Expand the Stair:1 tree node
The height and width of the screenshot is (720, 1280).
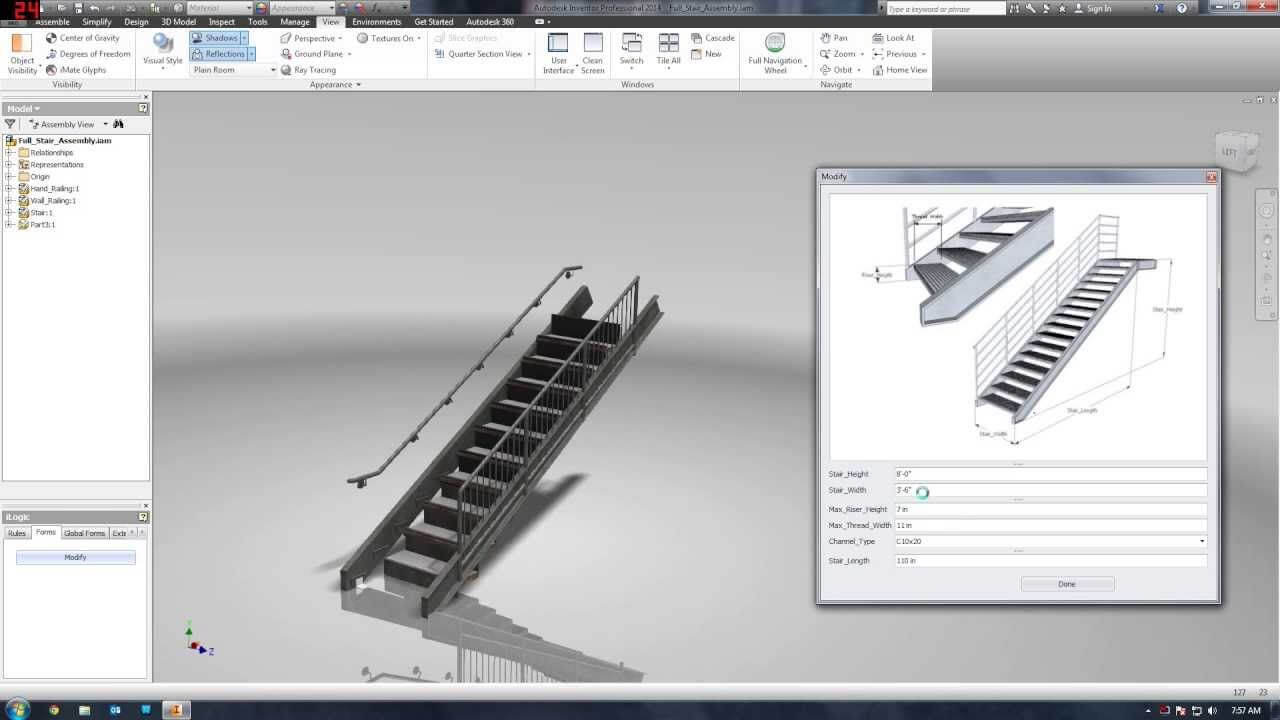[8, 212]
